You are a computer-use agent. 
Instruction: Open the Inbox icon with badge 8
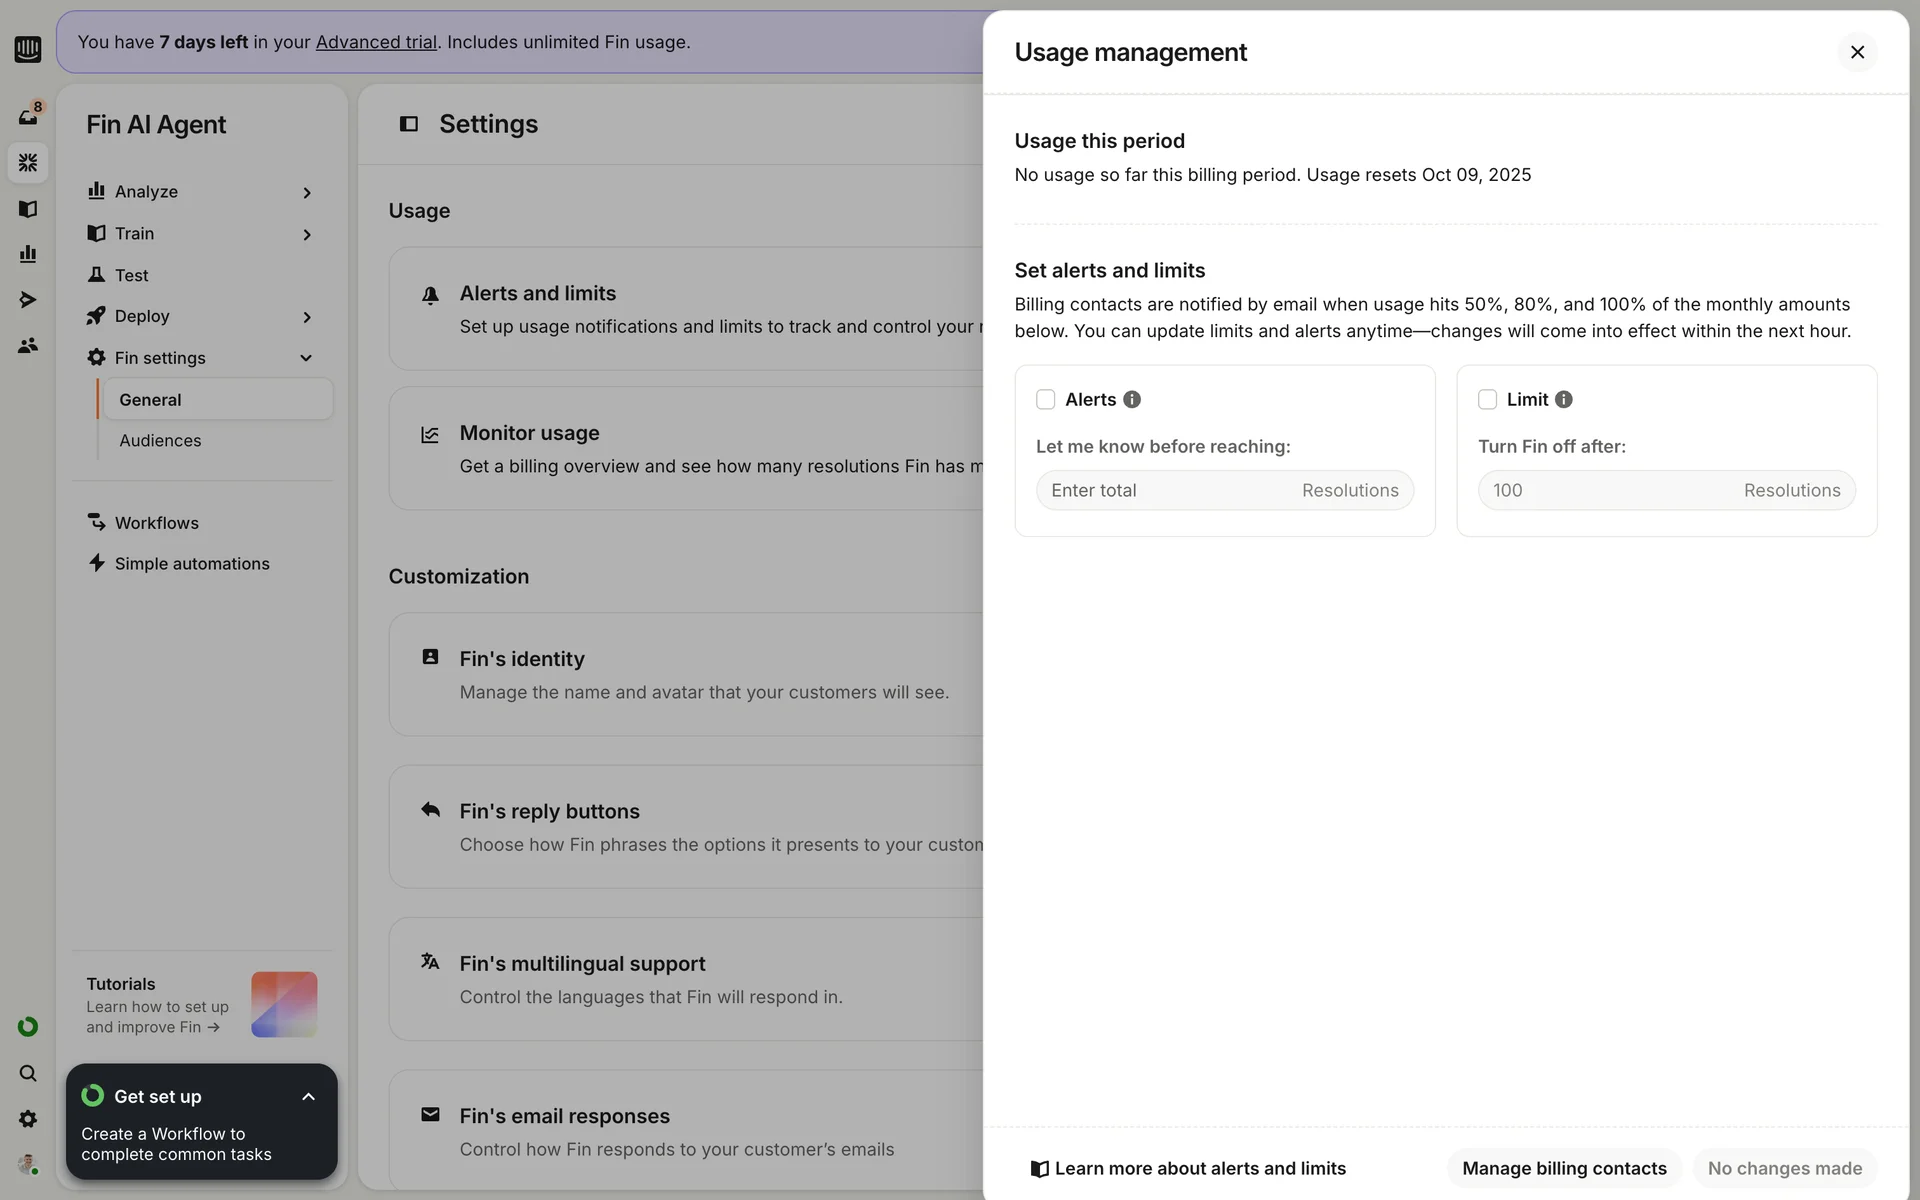28,116
